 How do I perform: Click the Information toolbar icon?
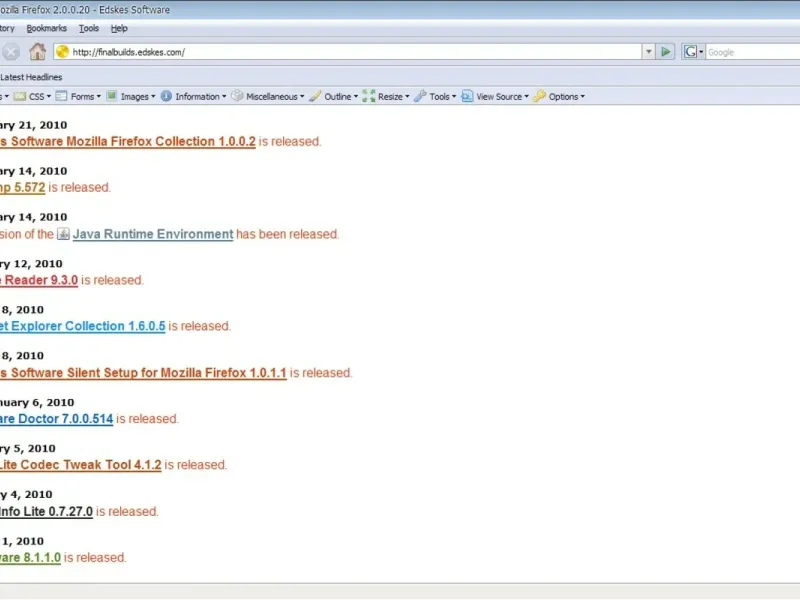[x=166, y=96]
